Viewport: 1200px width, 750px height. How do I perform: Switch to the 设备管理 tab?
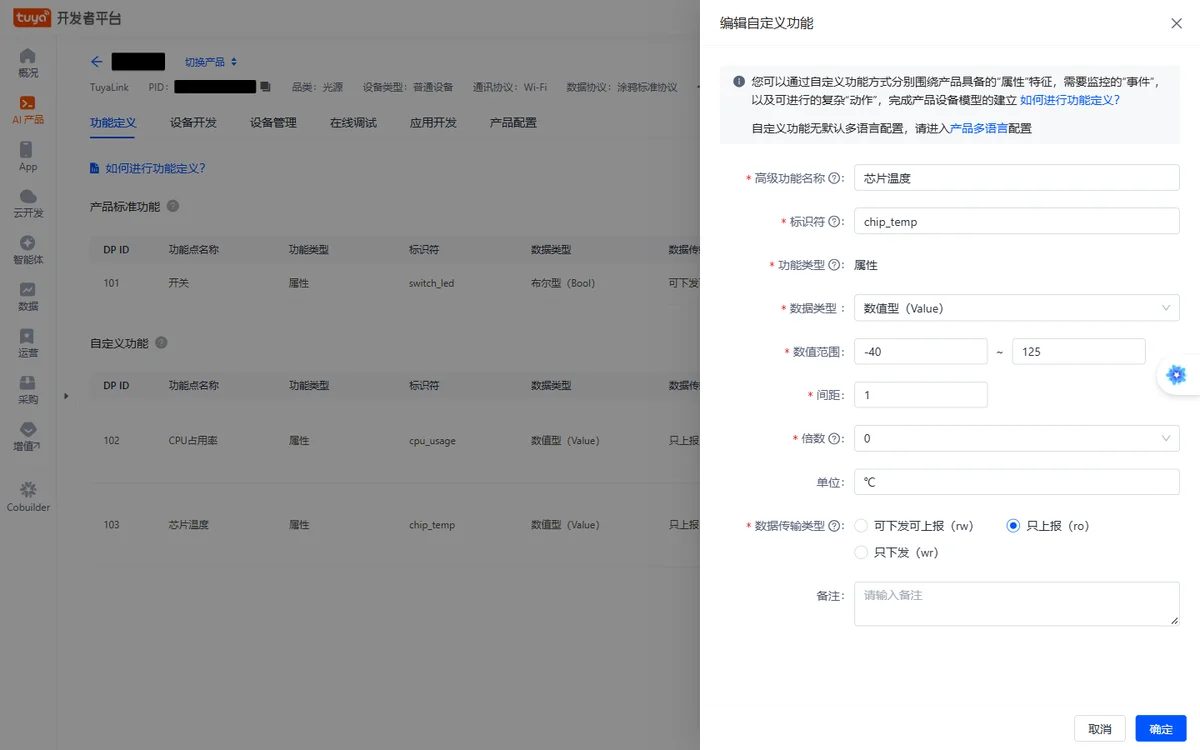pyautogui.click(x=273, y=123)
